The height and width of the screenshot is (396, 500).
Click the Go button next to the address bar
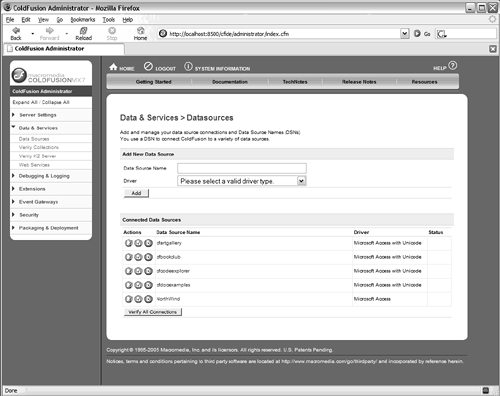[x=422, y=34]
